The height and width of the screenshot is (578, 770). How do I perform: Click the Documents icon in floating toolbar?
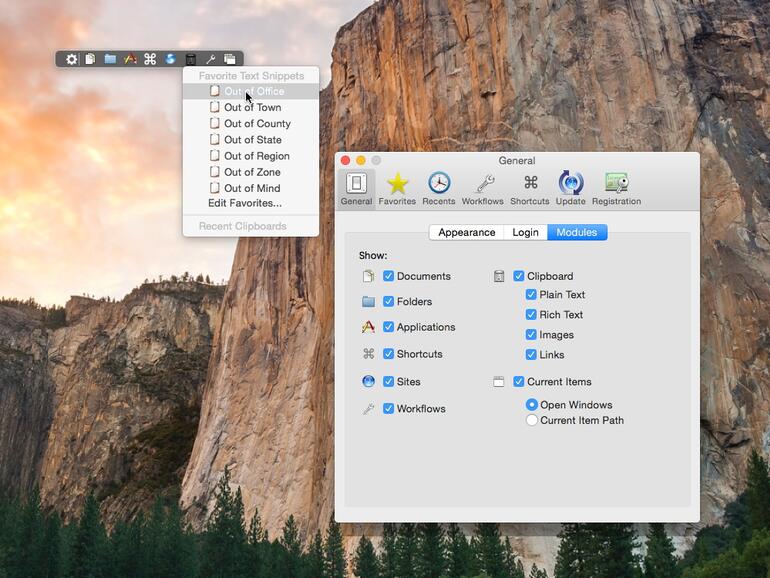91,59
